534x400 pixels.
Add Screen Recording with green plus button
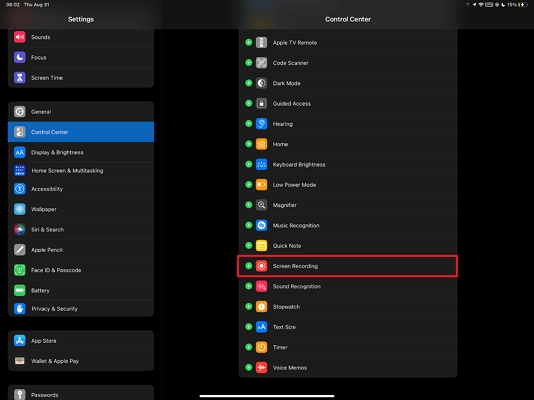tap(249, 266)
